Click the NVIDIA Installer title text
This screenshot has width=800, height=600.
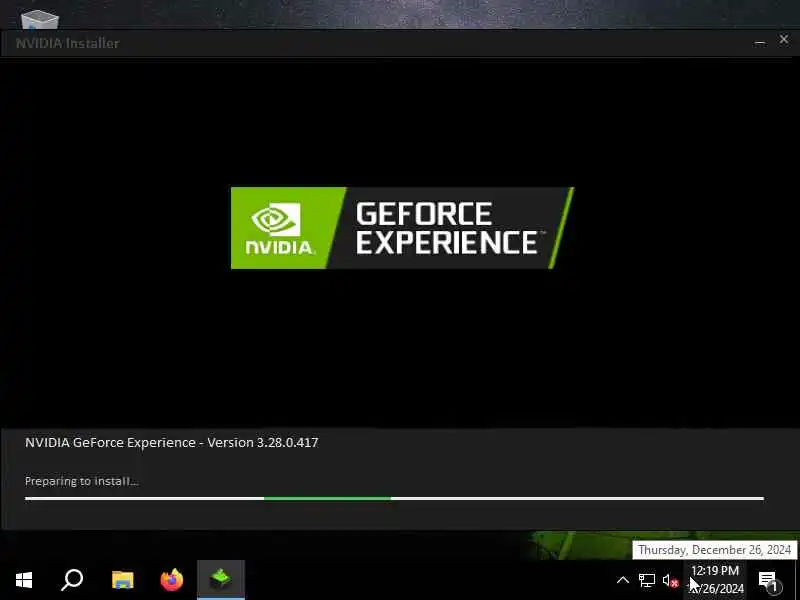[x=67, y=43]
